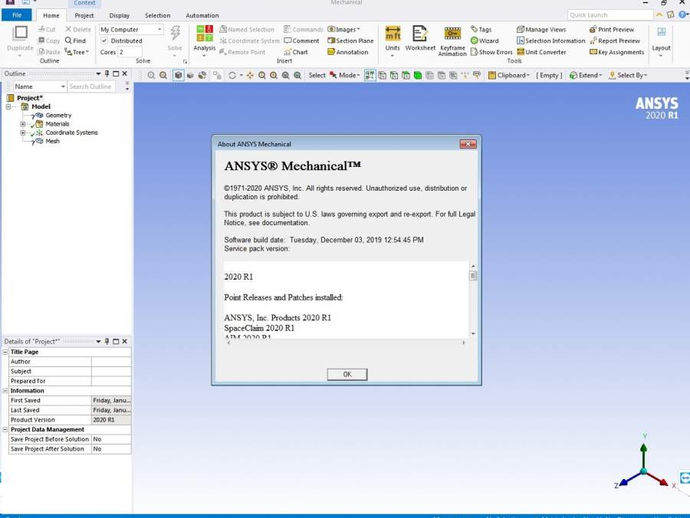
Task: Click the Pan view toolbar icon
Action: click(250, 75)
